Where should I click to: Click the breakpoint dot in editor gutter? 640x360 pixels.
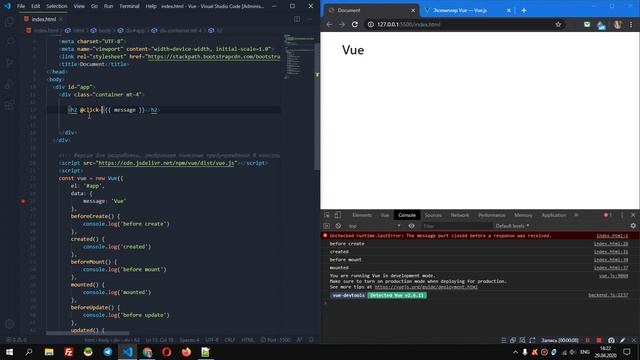pyautogui.click(x=23, y=201)
